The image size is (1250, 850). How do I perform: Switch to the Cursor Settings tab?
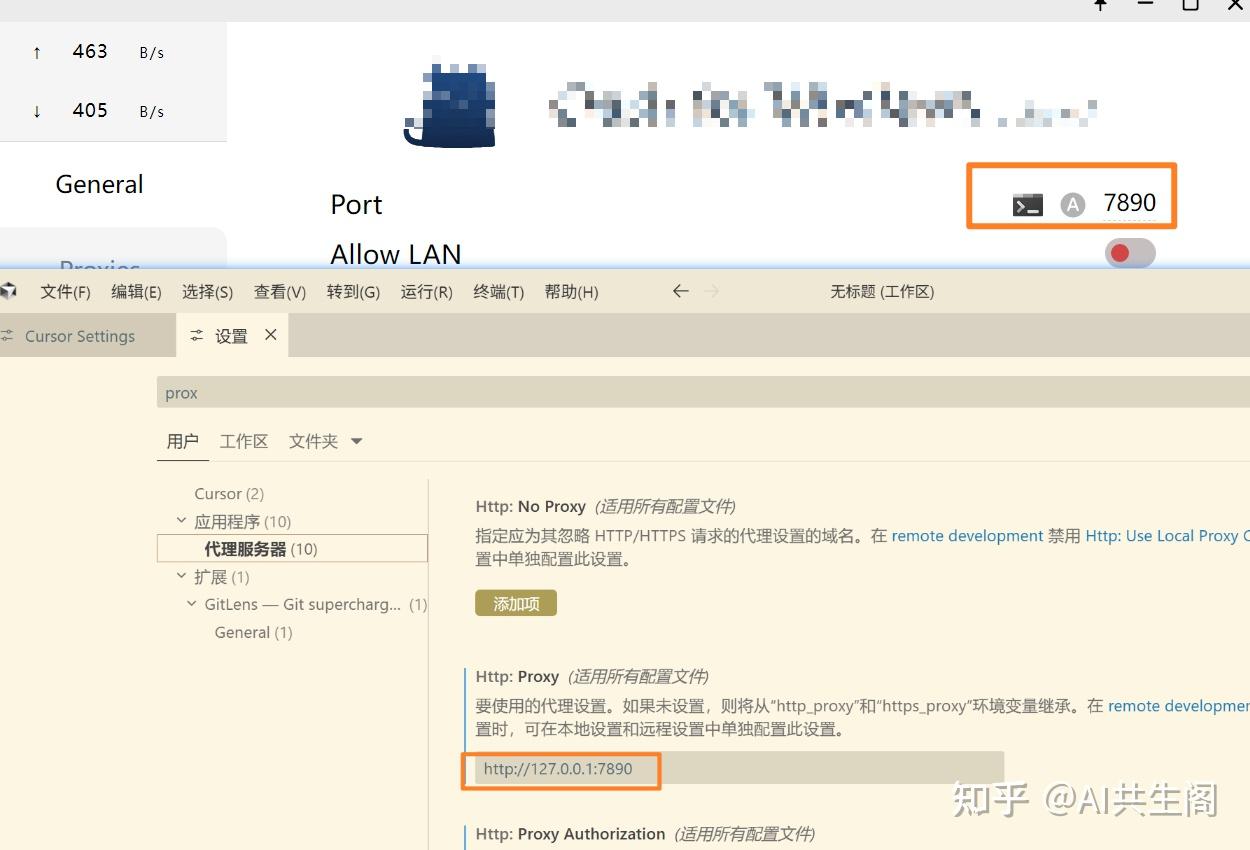tap(80, 336)
